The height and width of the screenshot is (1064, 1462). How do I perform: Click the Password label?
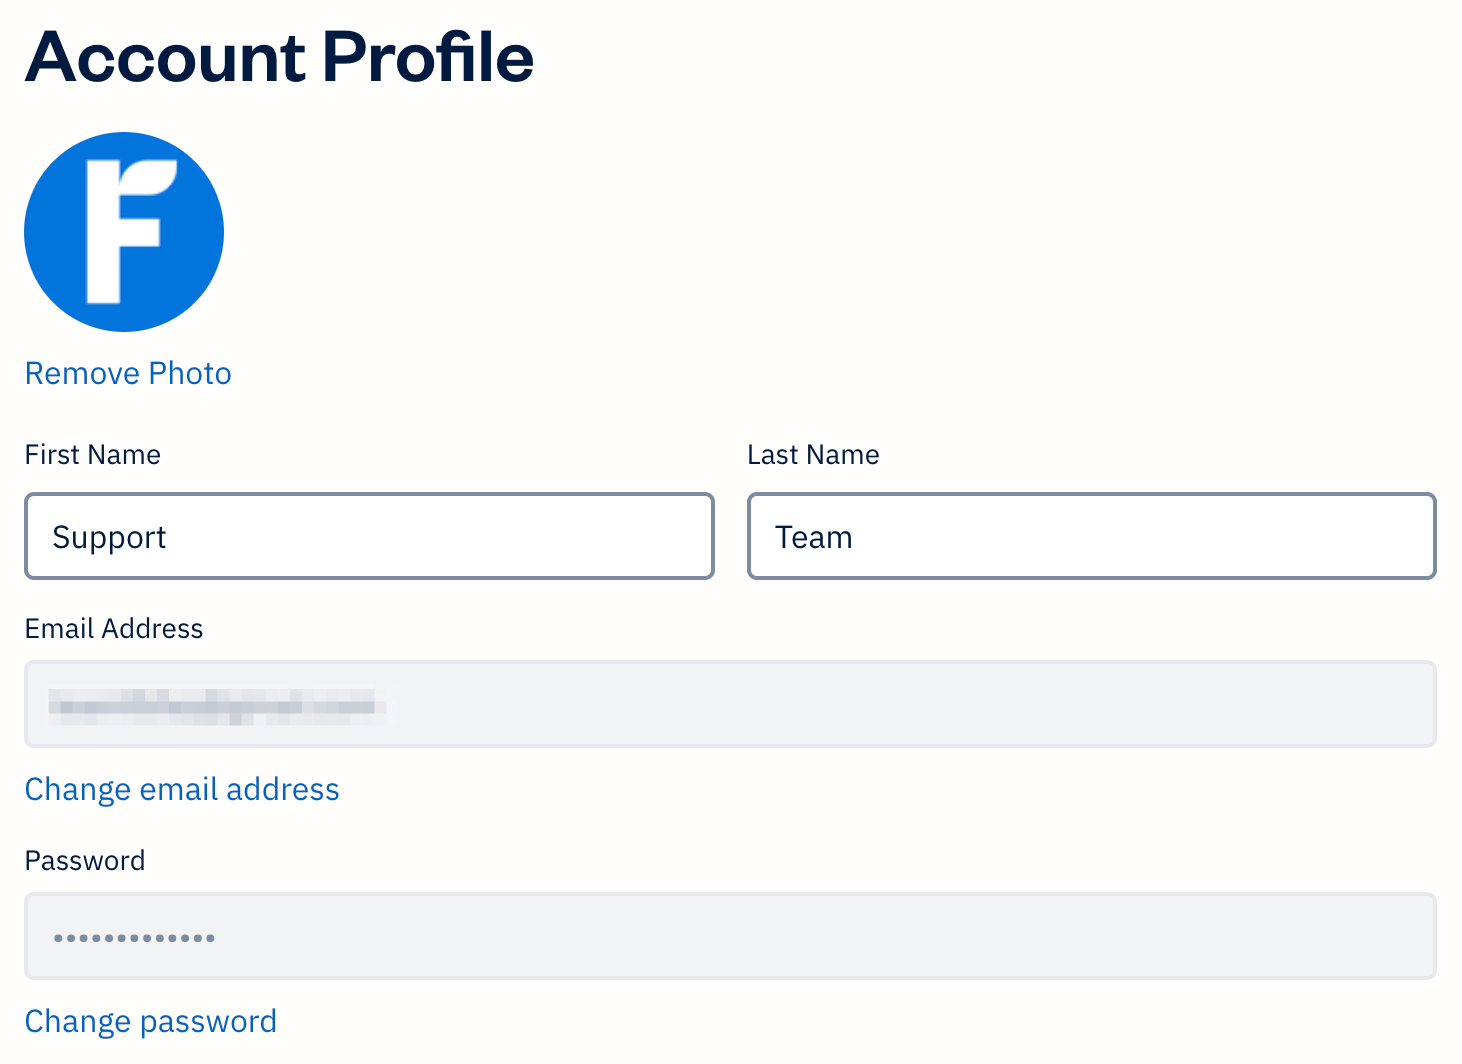(x=85, y=861)
